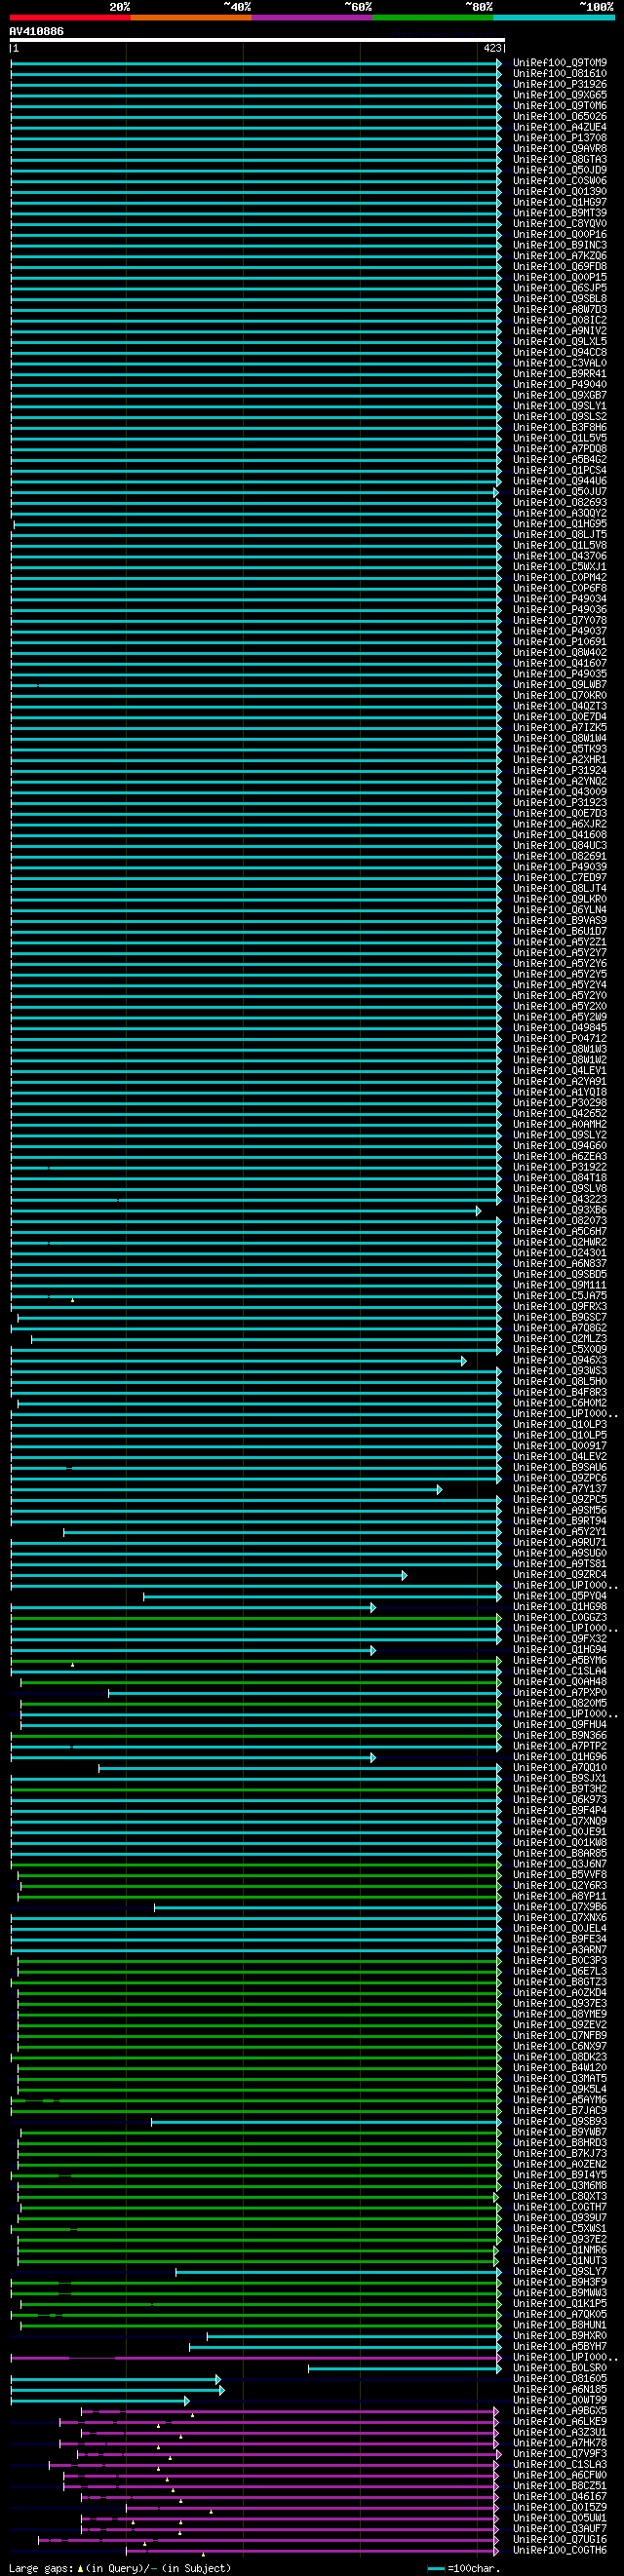Image resolution: width=624 pixels, height=2576 pixels.
Task: Select hit UniRef100_B3F8H6
Action: tap(560, 428)
